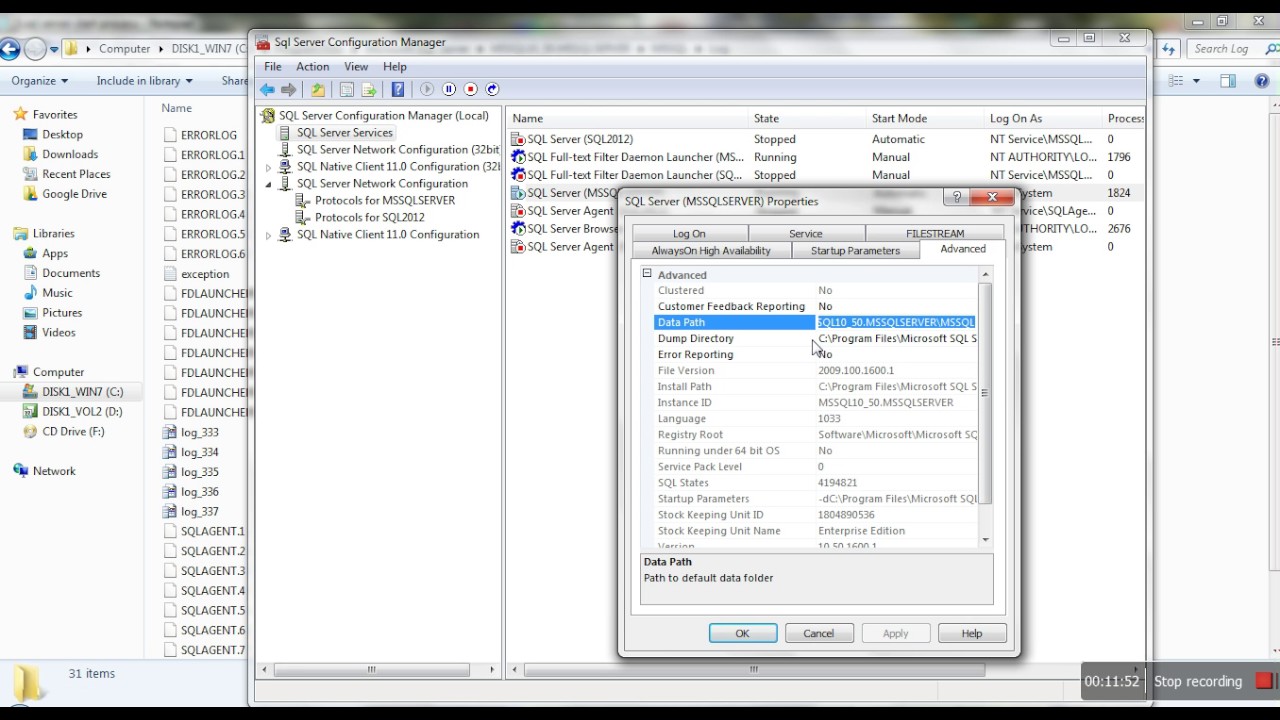The width and height of the screenshot is (1280, 720).
Task: Click the Stop Service red square icon
Action: pyautogui.click(x=470, y=90)
